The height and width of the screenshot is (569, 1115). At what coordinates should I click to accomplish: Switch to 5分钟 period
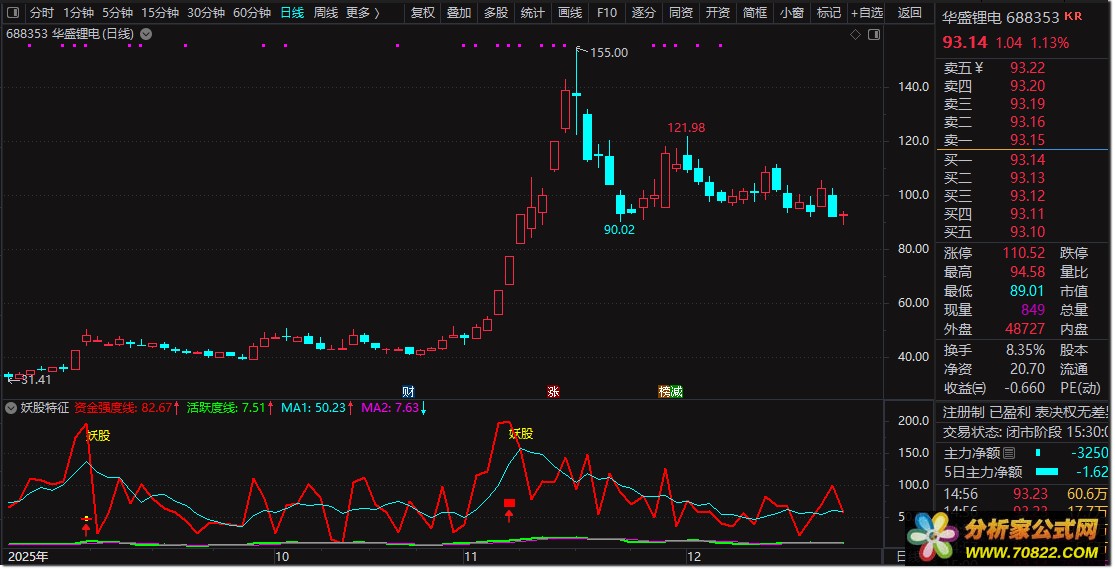[117, 13]
